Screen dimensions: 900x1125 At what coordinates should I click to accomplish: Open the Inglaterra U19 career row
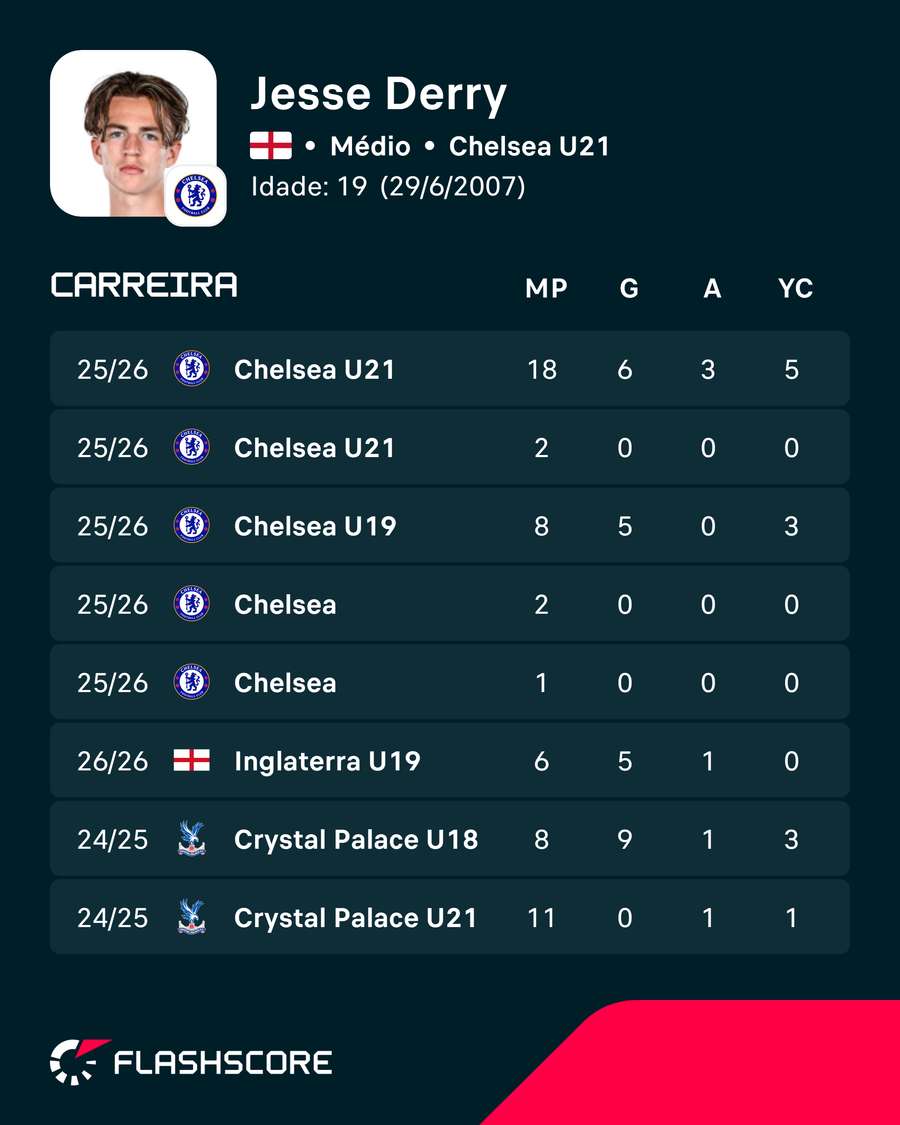point(450,761)
